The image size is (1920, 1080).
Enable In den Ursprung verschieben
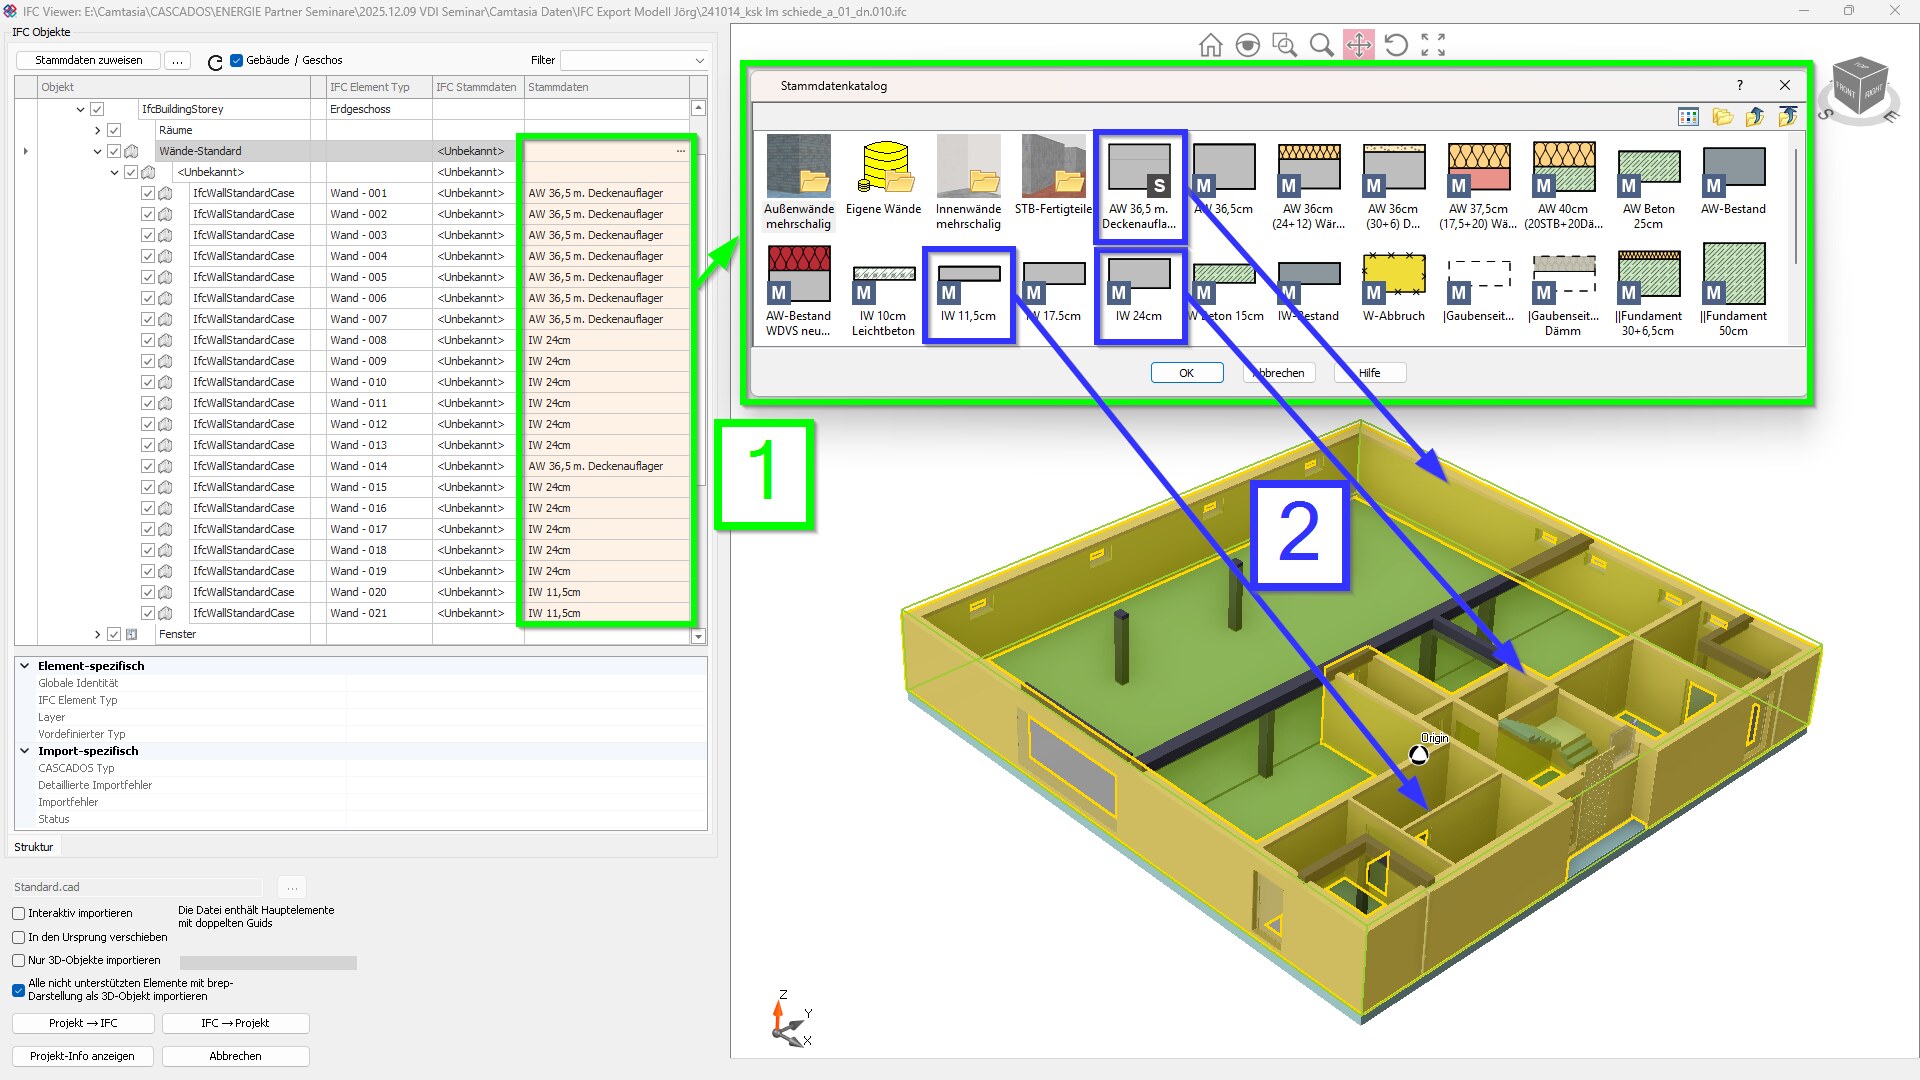pyautogui.click(x=19, y=937)
